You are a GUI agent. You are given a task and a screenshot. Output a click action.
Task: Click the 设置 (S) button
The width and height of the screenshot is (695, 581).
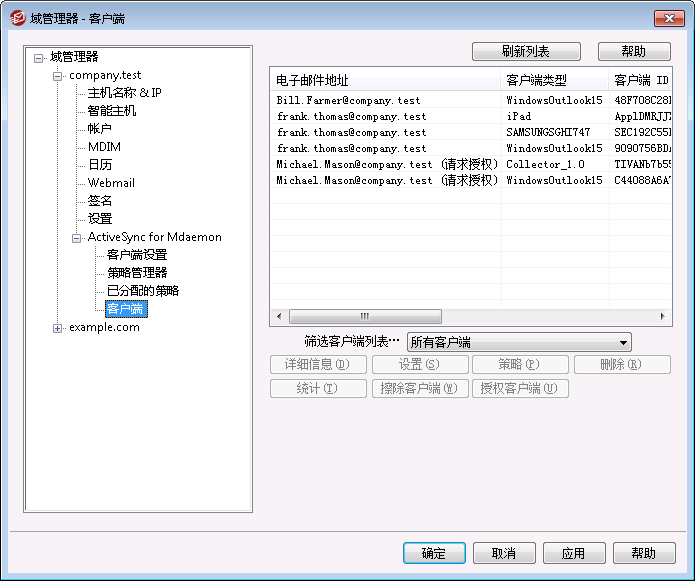(420, 365)
